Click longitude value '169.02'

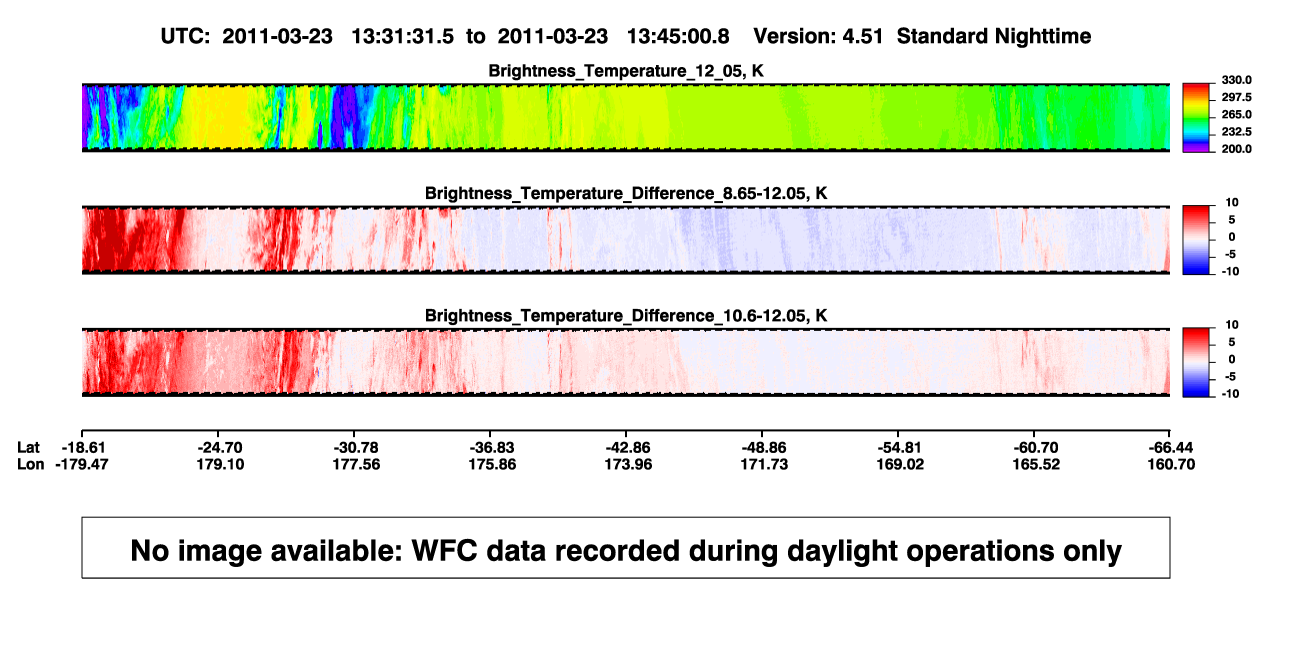901,464
